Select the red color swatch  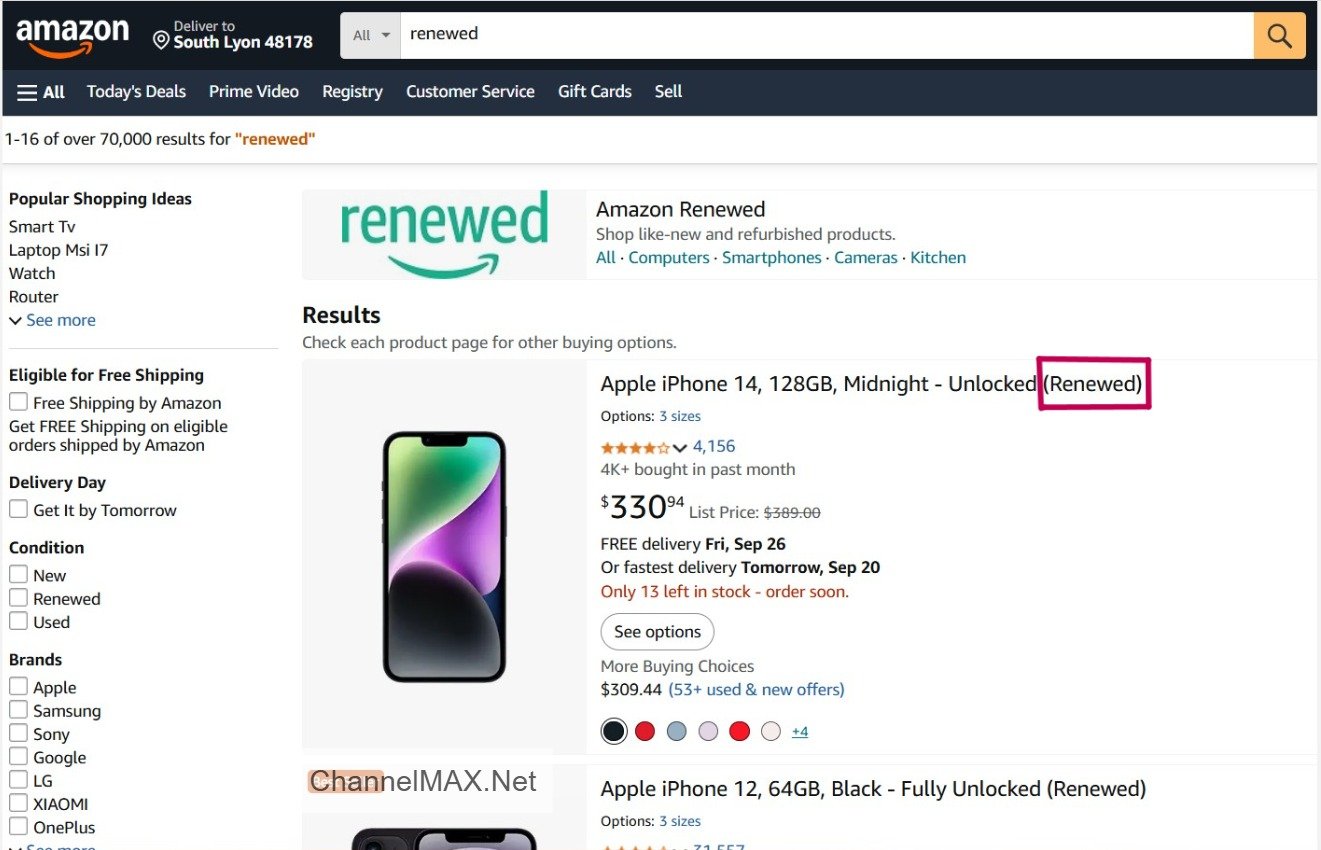pyautogui.click(x=645, y=731)
